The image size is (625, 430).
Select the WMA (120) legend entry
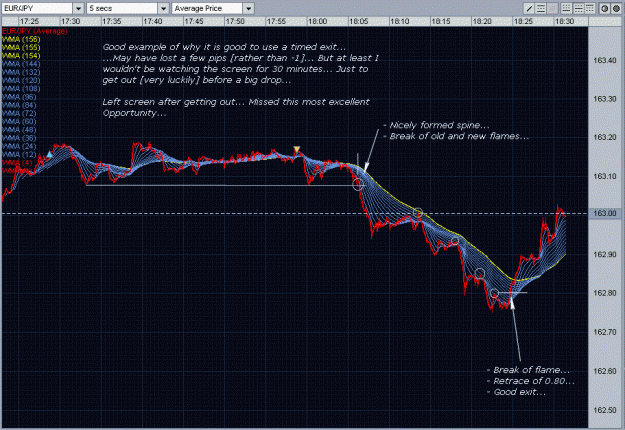tap(21, 81)
